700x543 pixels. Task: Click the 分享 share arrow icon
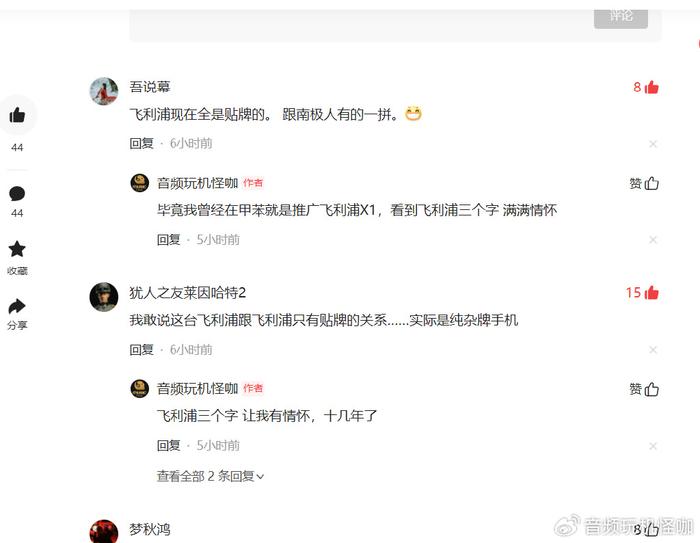click(x=17, y=306)
